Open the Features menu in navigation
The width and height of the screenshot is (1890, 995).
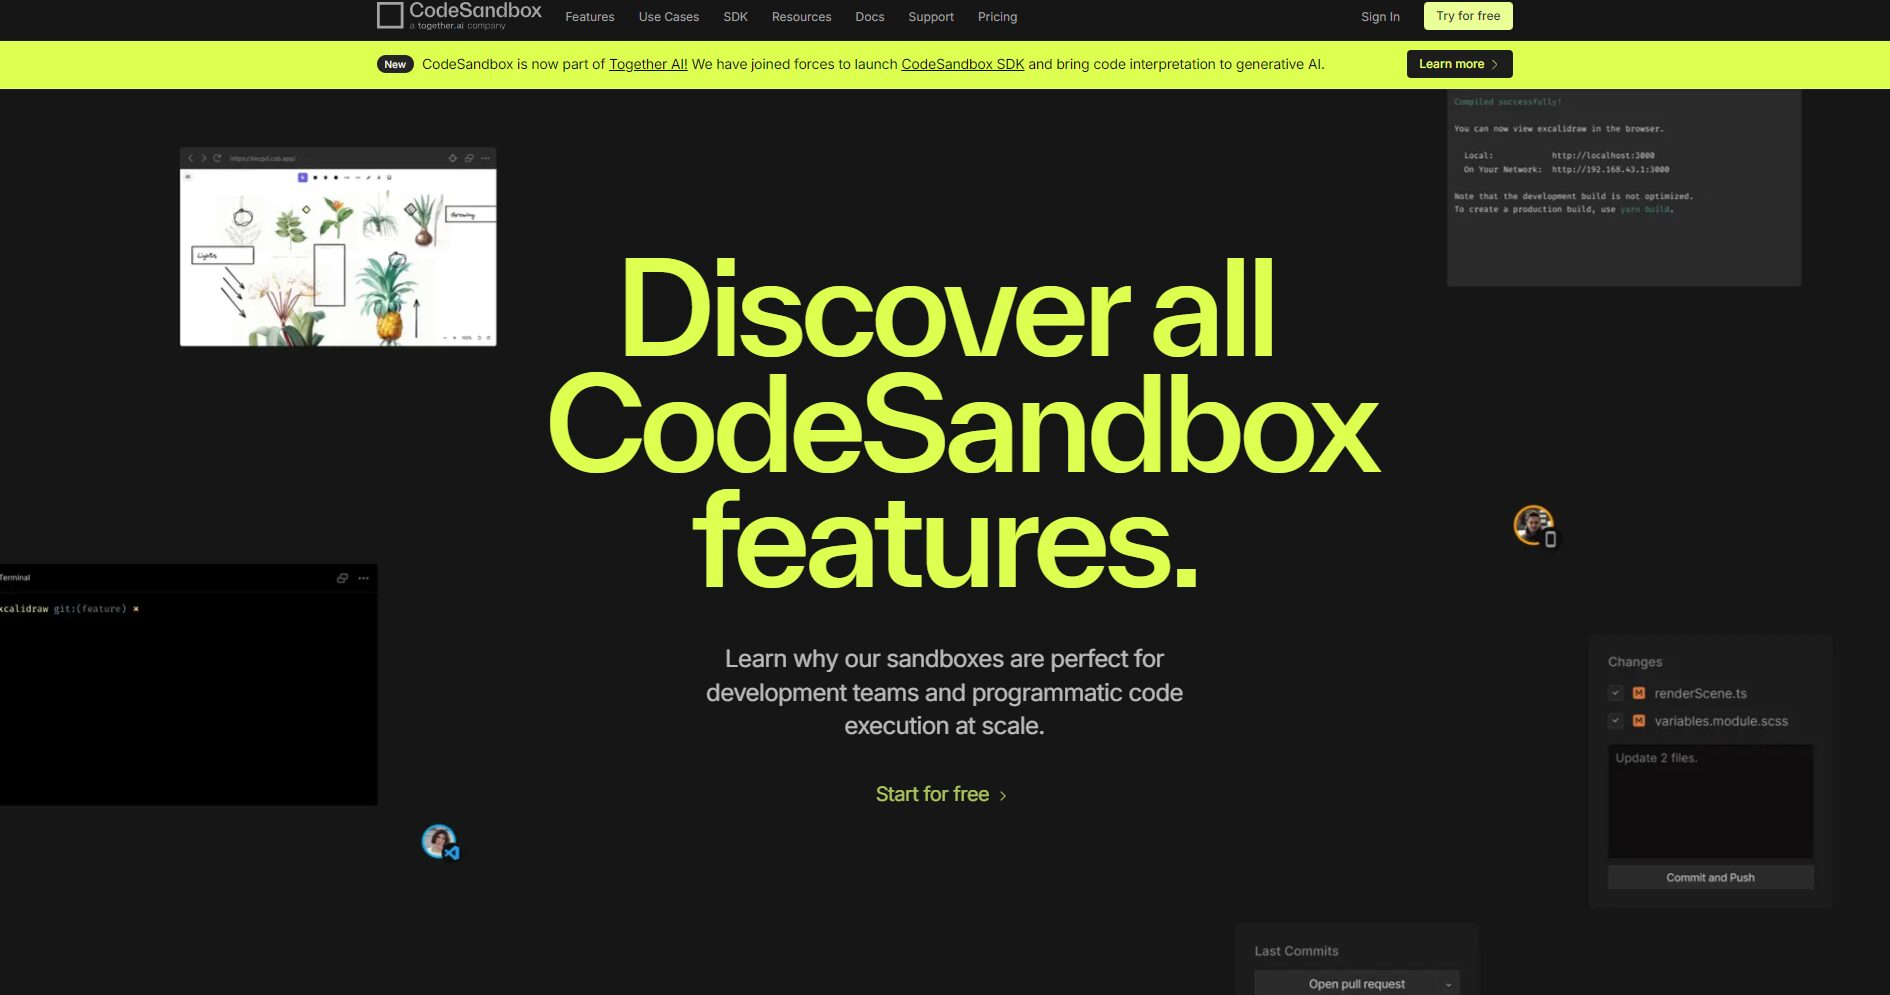point(589,17)
